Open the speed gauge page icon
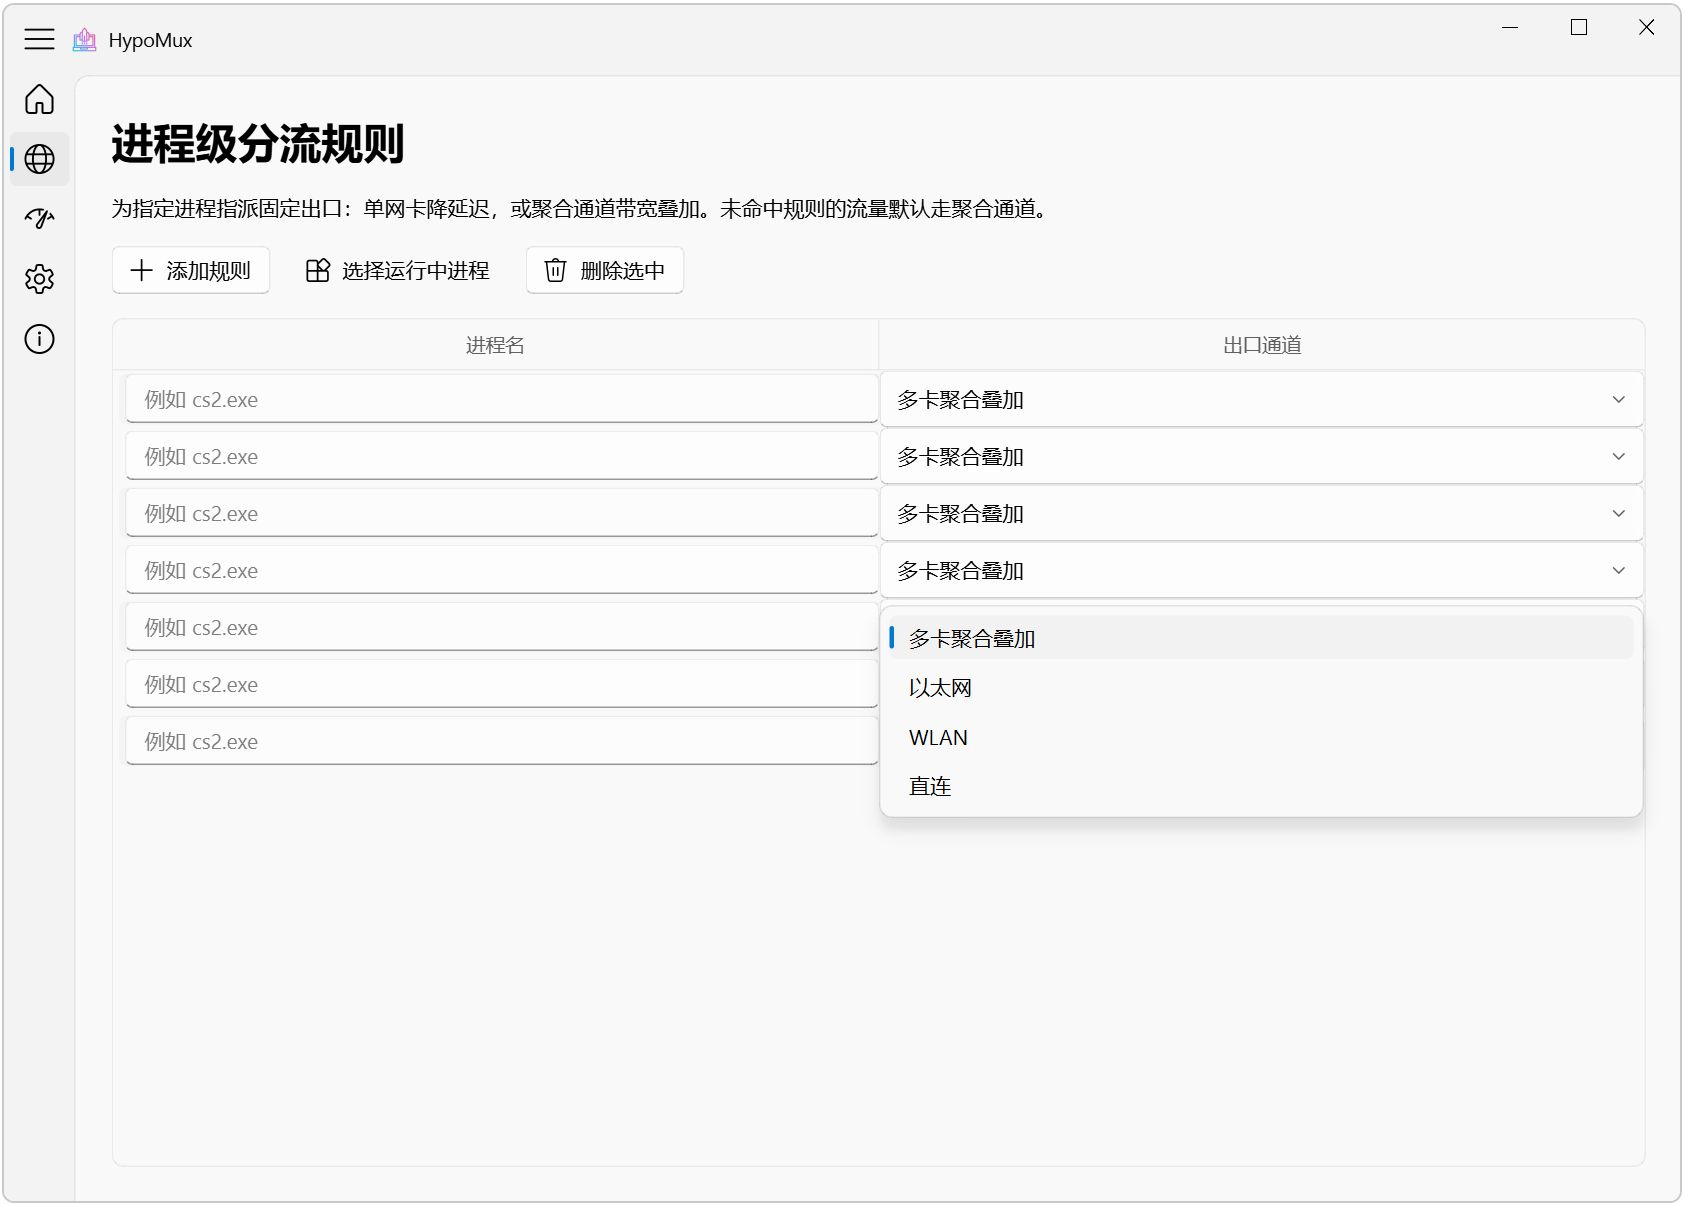 40,219
